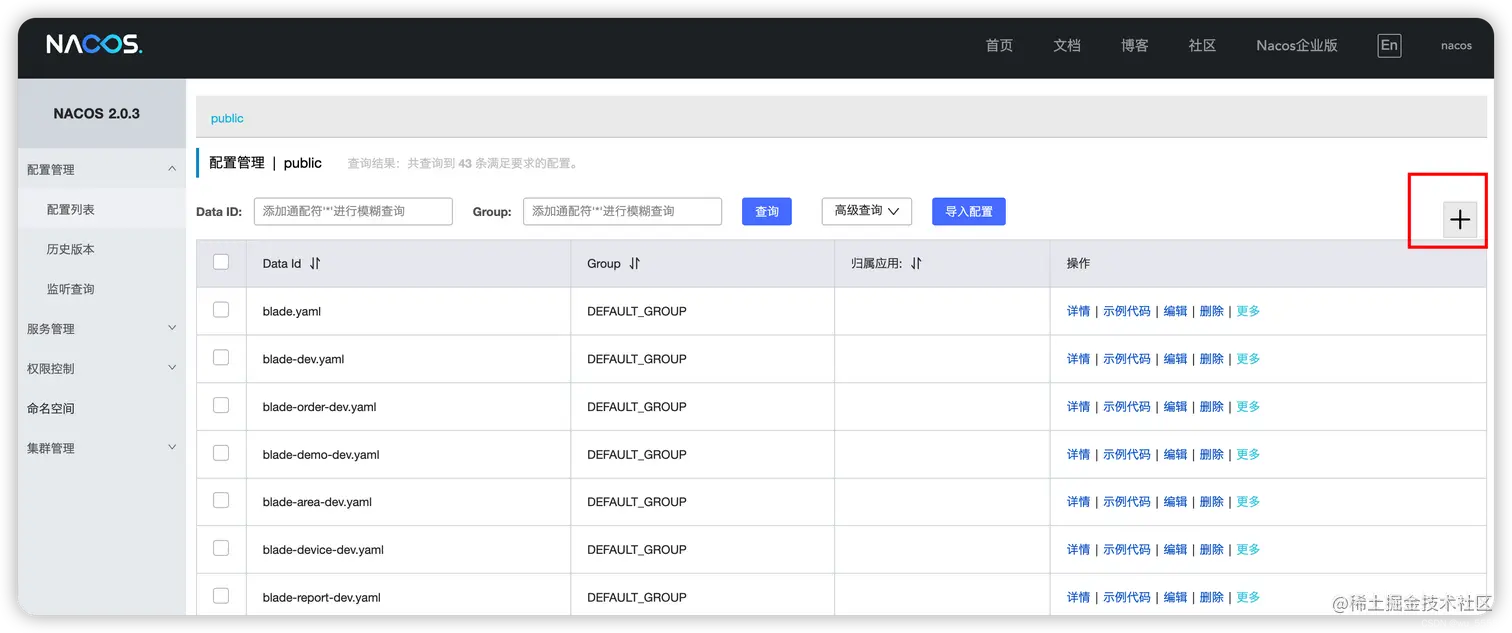Open 编辑 for blade-dev.yaml
Screen dimensions: 1512x633
(1174, 358)
